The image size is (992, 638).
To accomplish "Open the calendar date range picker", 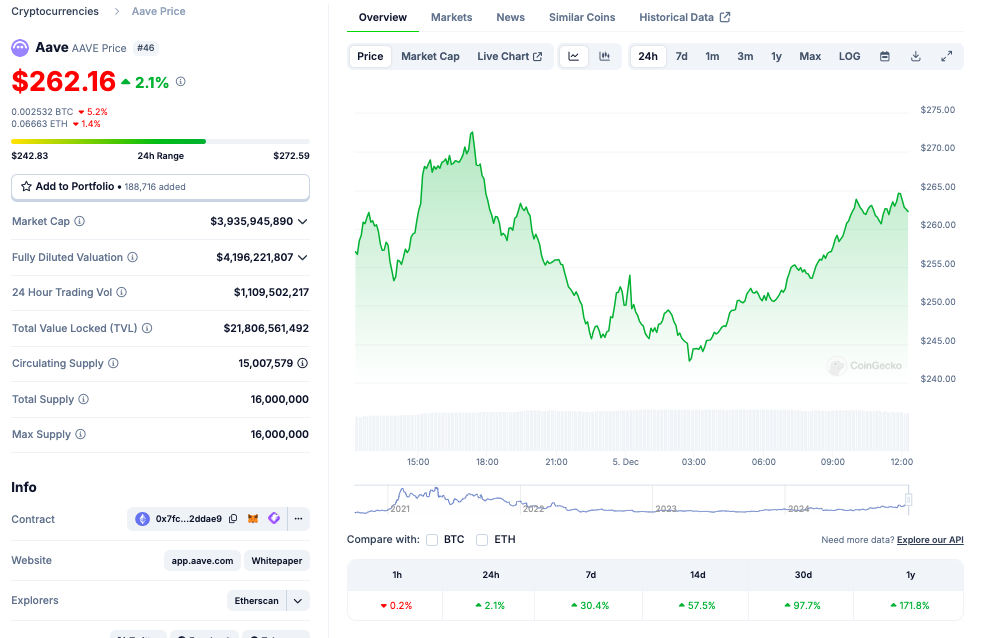I will [884, 56].
